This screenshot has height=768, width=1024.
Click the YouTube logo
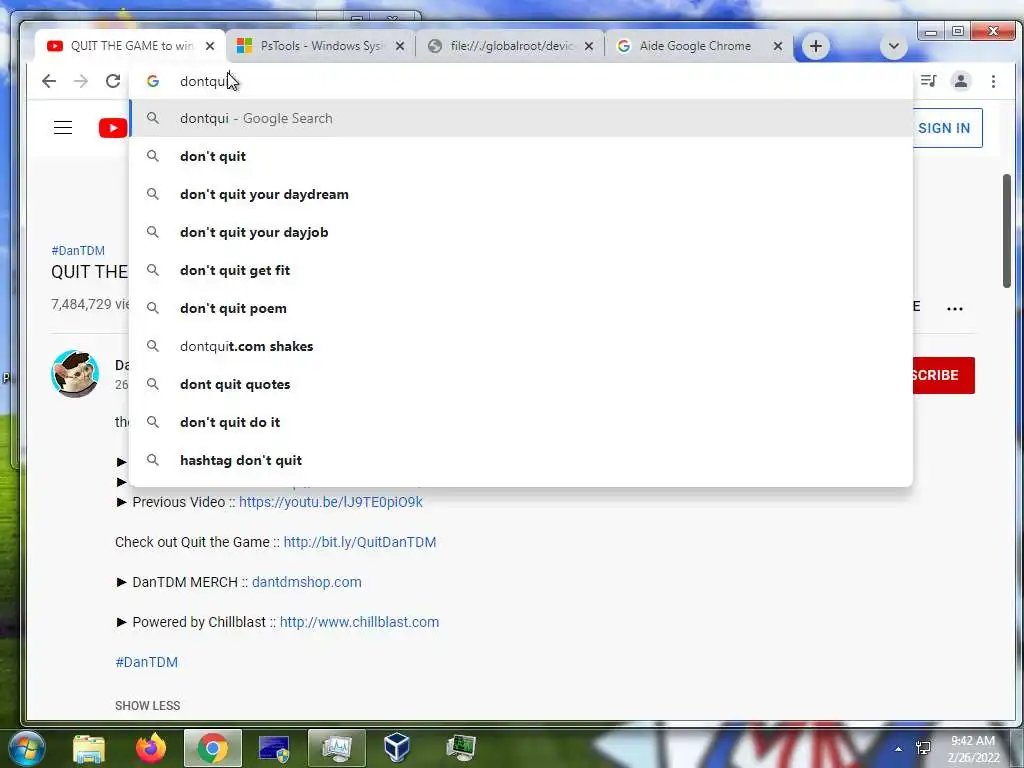tap(113, 128)
